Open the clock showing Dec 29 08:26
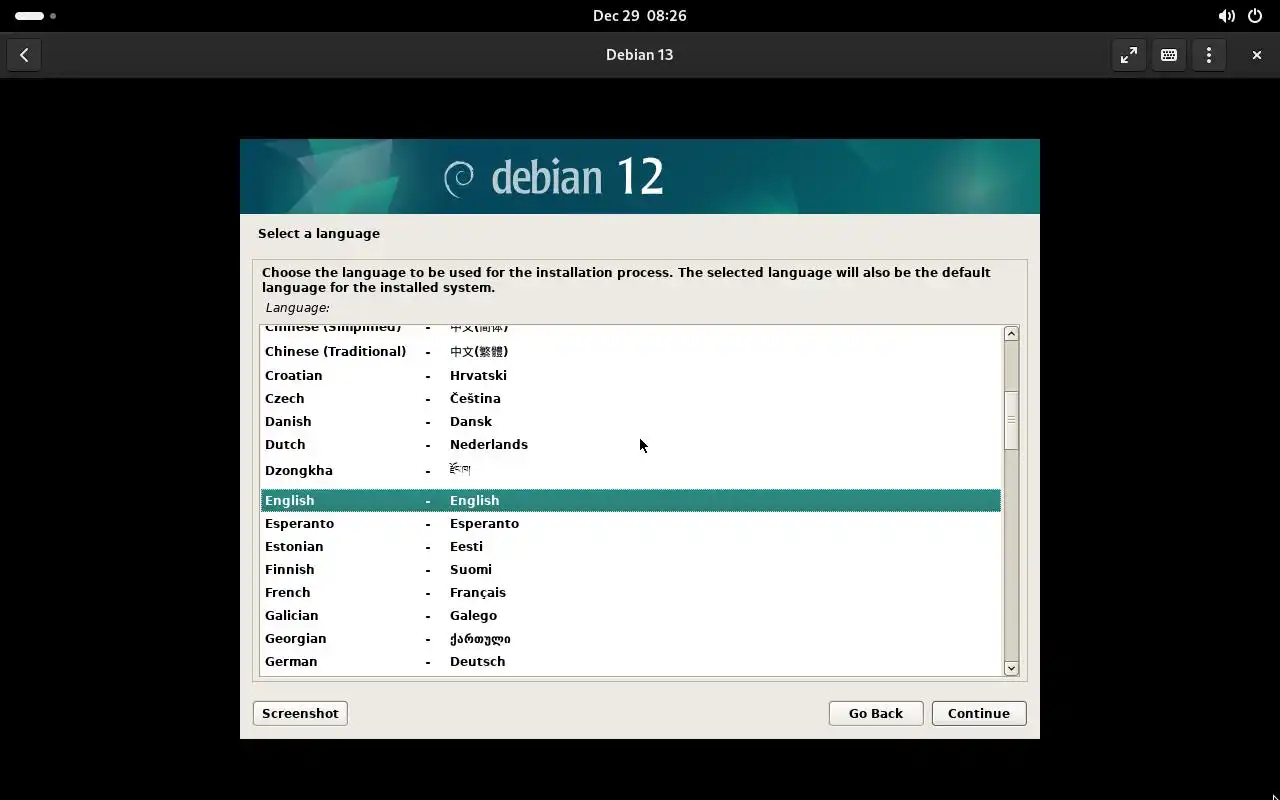Screen dimensions: 1280x800 click(x=639, y=16)
